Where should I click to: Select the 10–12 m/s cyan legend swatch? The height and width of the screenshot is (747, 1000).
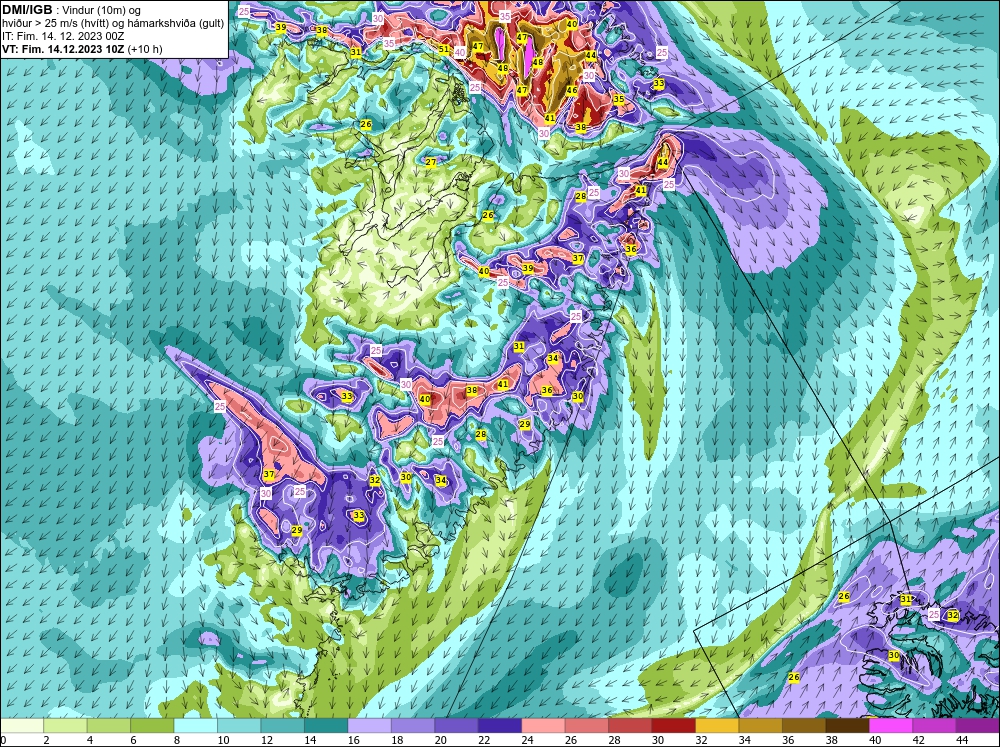[x=239, y=726]
